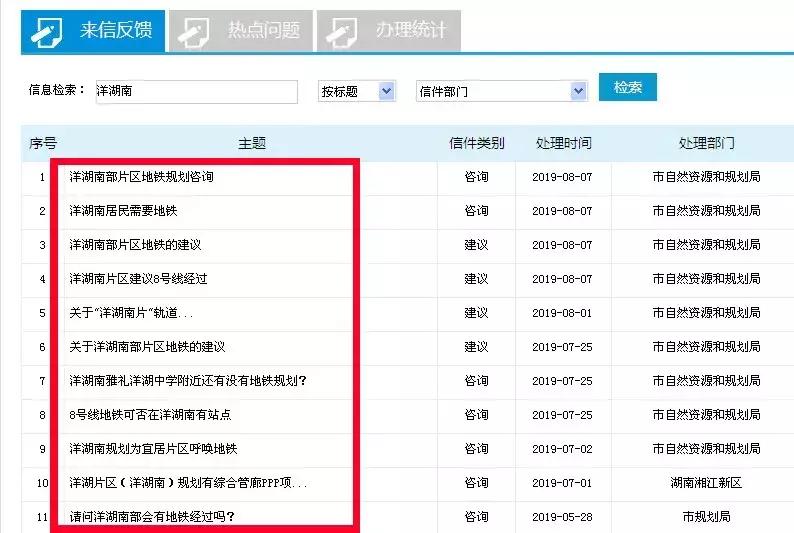This screenshot has width=794, height=533.
Task: Open letter 洋湖南居民需要地铁
Action: click(x=123, y=211)
